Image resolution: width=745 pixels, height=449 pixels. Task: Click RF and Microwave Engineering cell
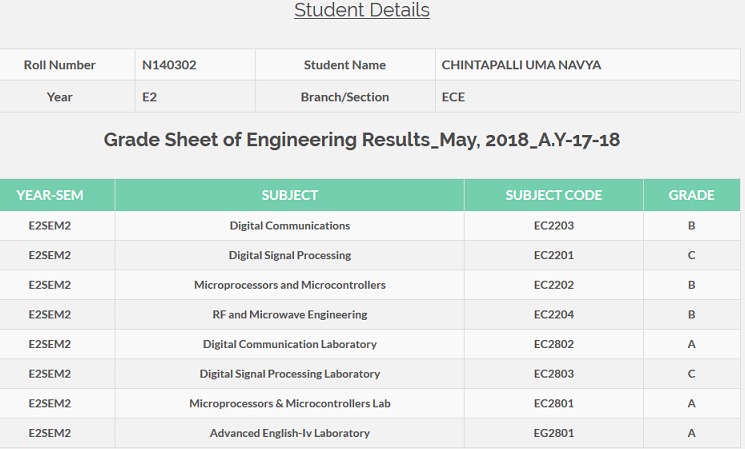pos(290,314)
